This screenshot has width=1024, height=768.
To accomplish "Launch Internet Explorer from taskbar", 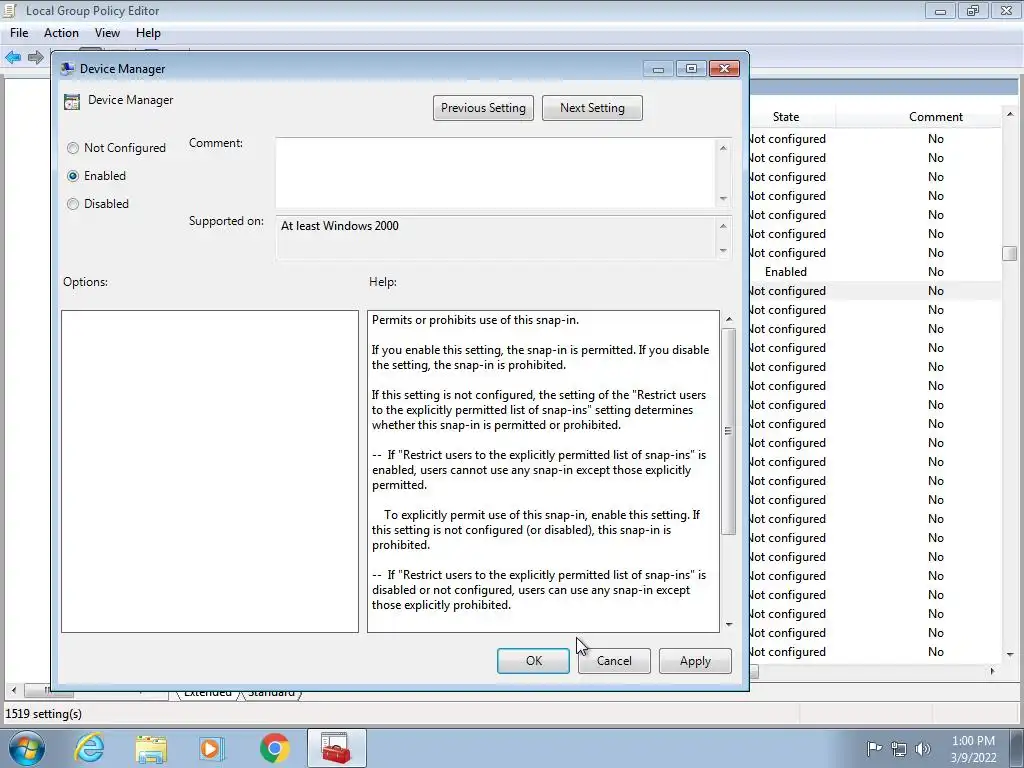I will click(89, 748).
